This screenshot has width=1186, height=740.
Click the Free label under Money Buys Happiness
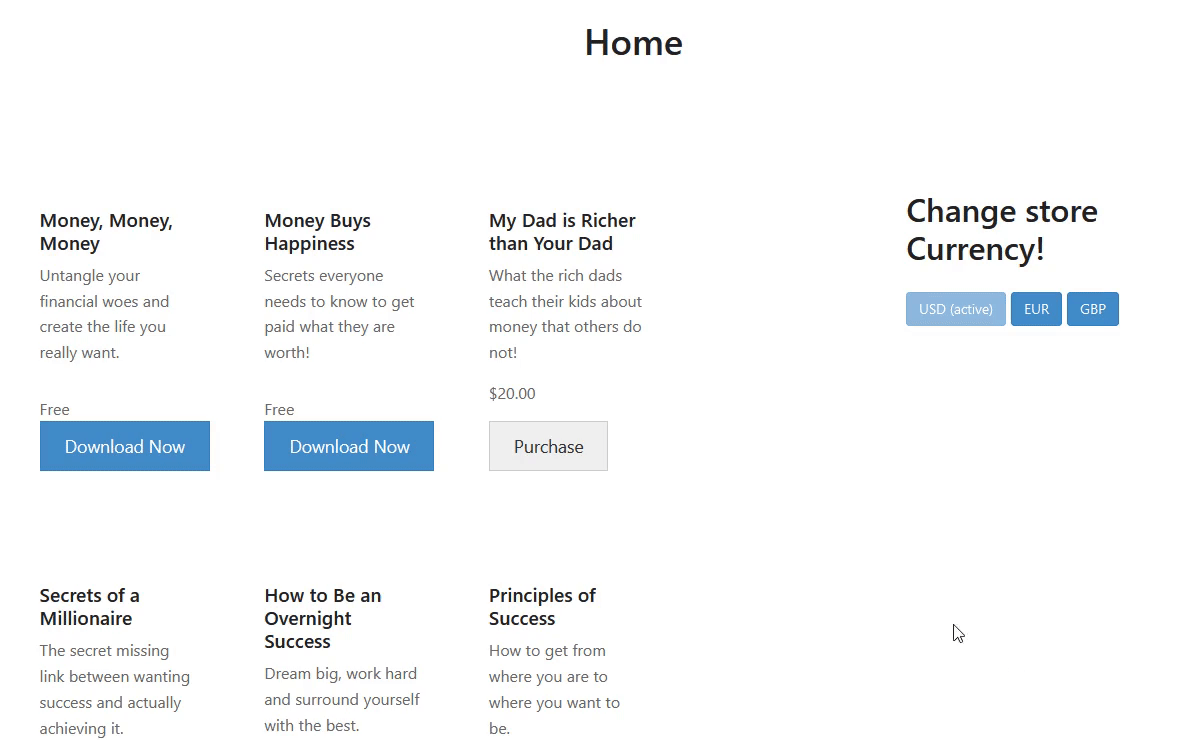click(279, 409)
